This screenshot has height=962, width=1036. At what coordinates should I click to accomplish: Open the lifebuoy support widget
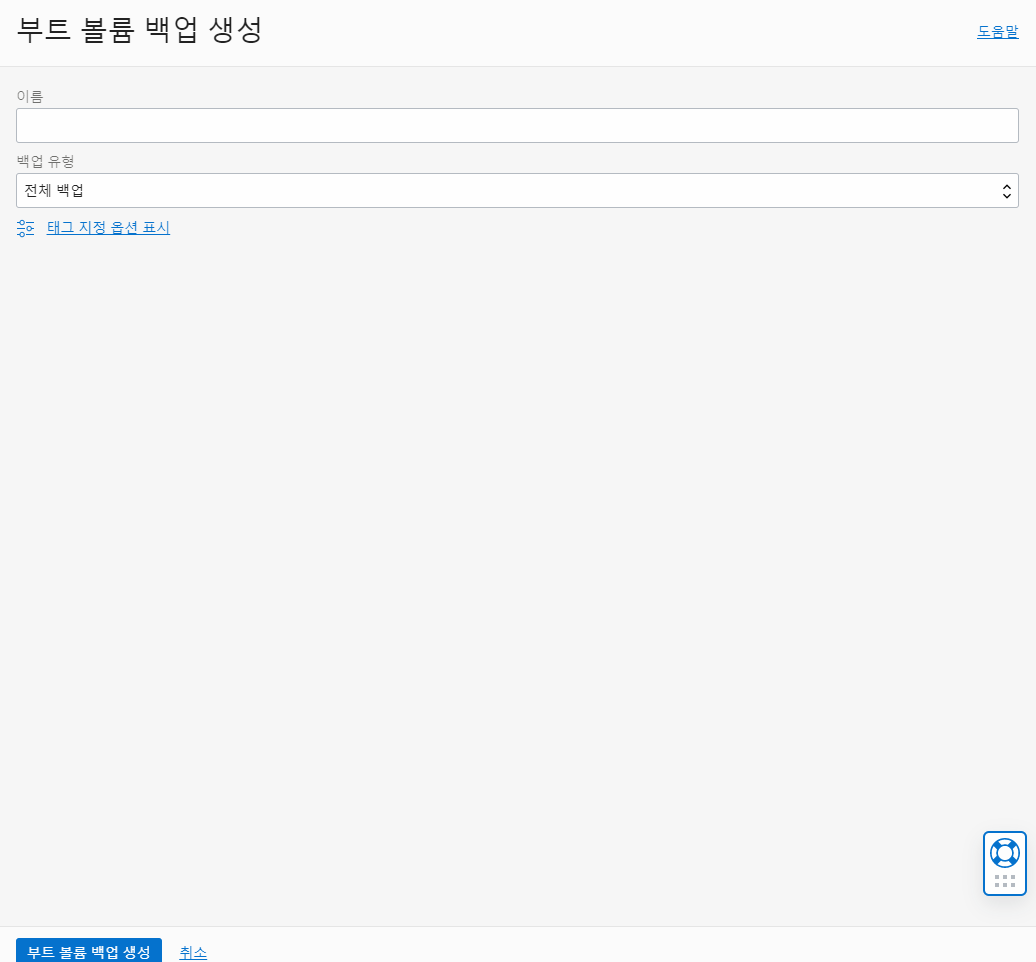(x=1004, y=853)
